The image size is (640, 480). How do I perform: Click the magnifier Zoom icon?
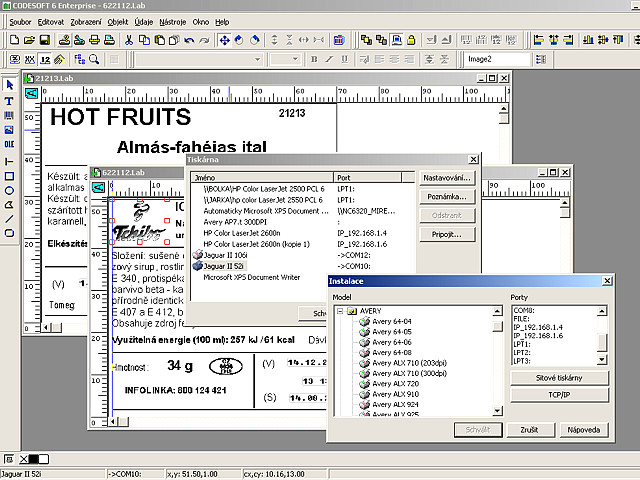click(x=94, y=60)
